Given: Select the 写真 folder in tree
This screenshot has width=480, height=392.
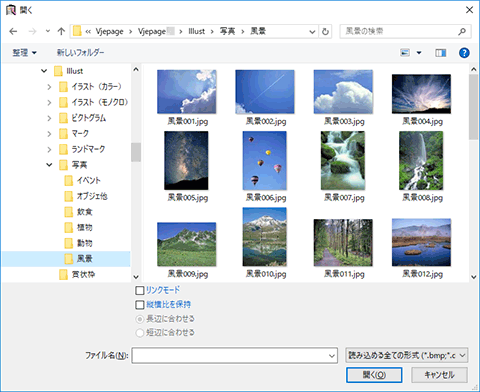Looking at the screenshot, I should [73, 165].
